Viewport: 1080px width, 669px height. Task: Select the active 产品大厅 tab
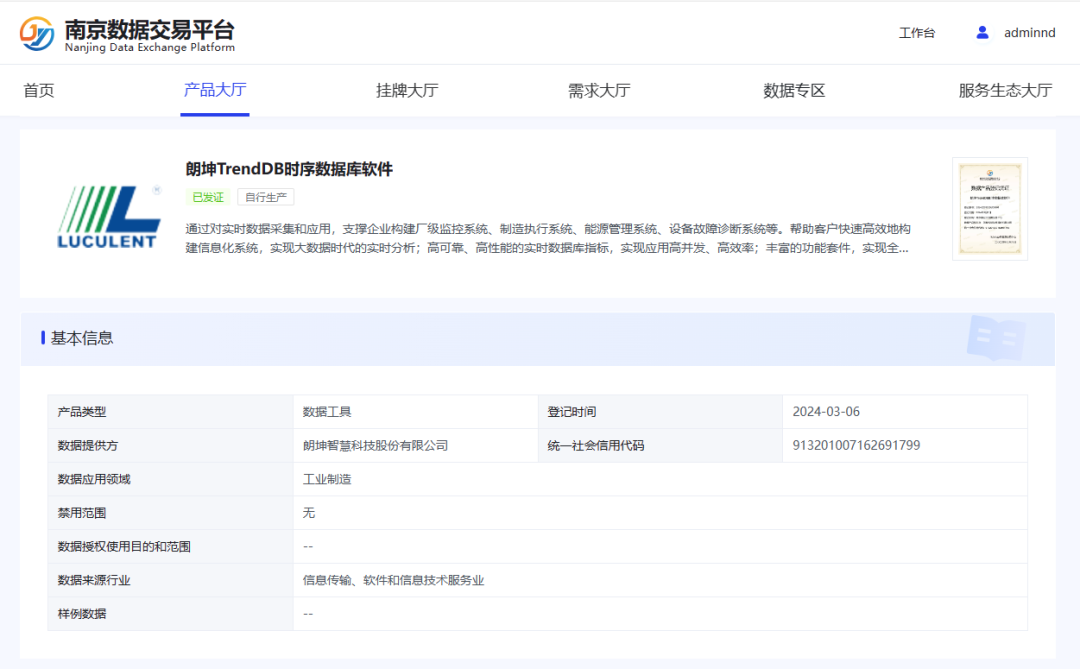(215, 90)
